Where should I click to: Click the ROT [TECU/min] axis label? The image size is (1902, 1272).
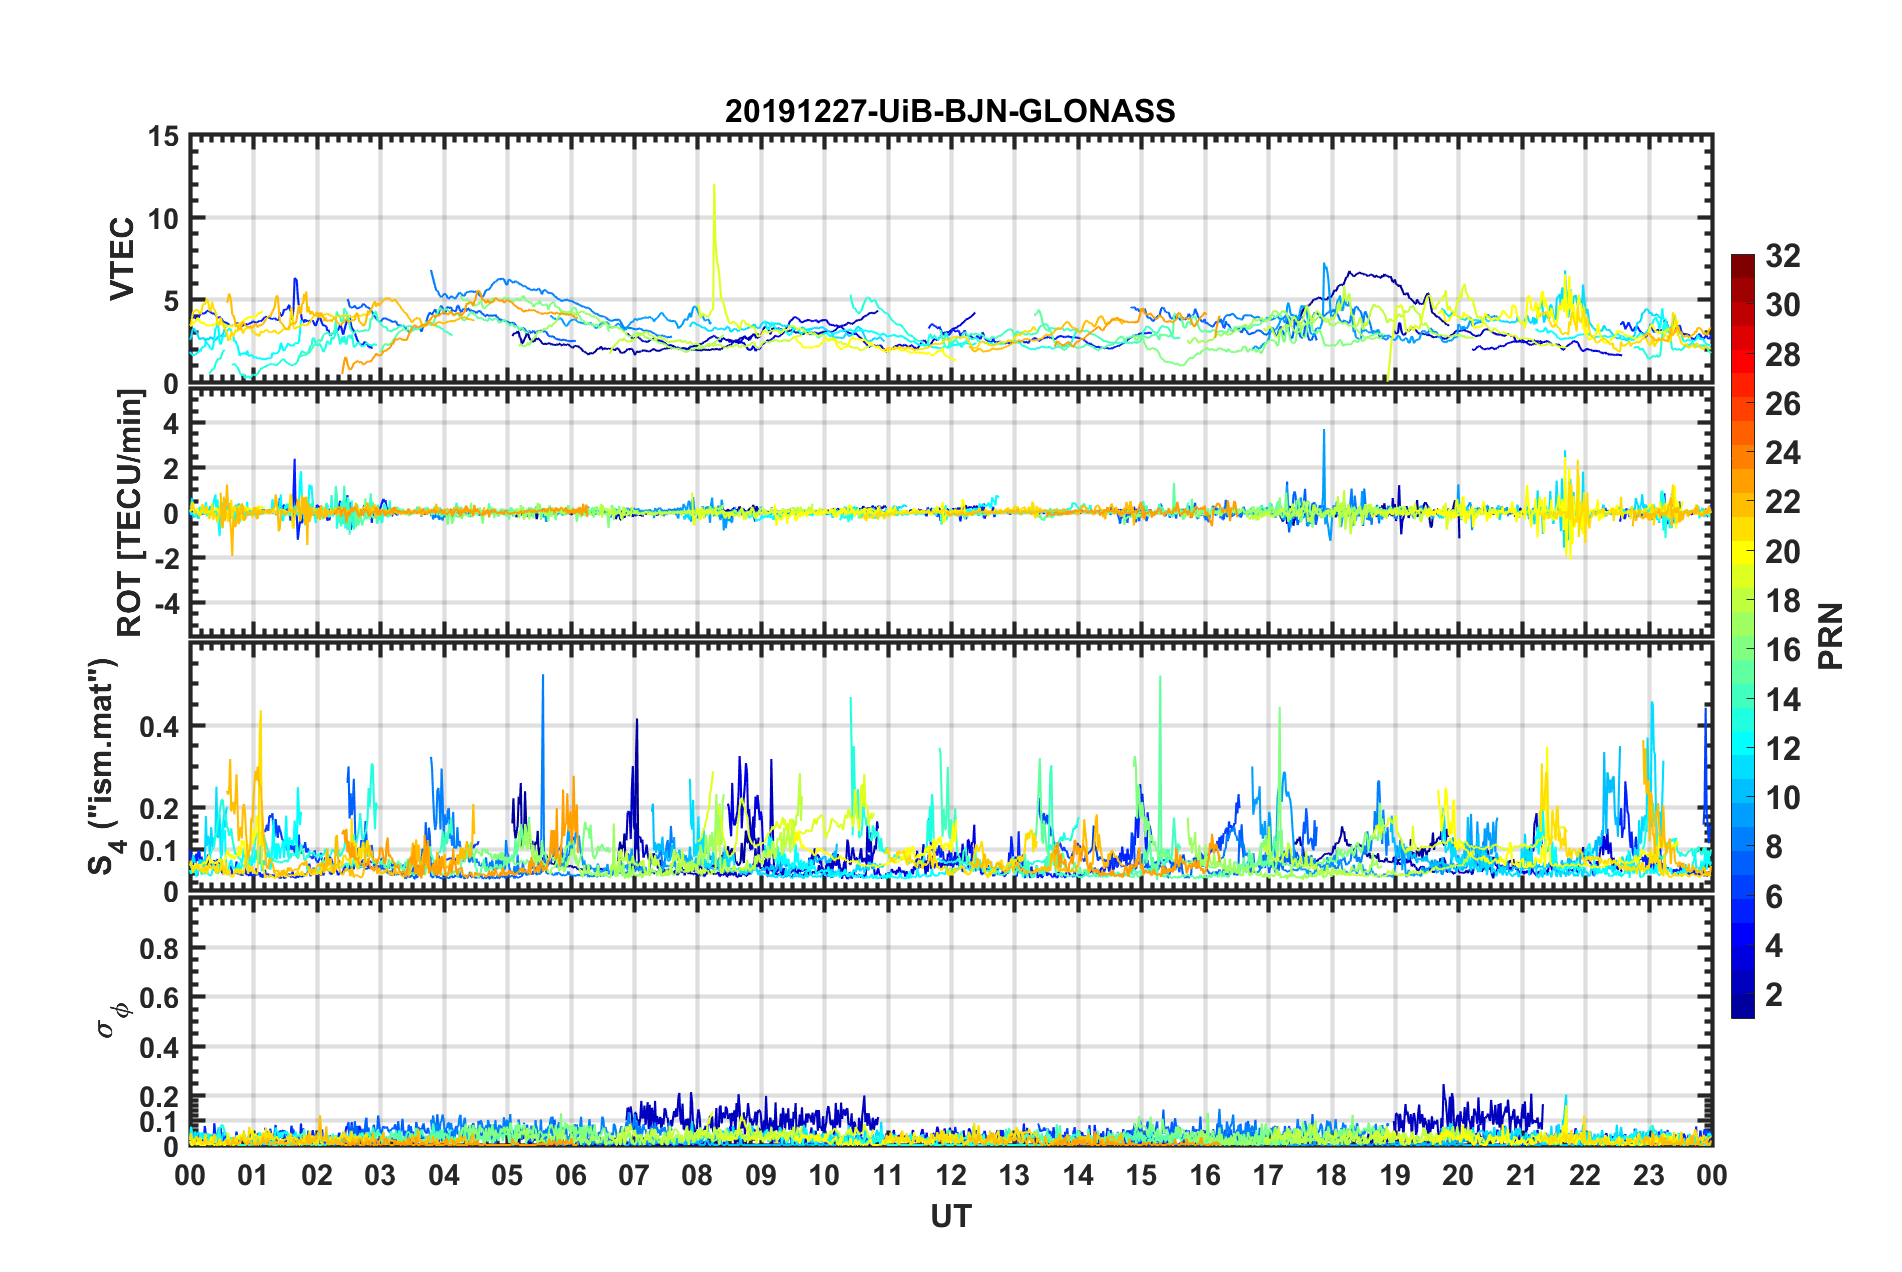point(130,513)
